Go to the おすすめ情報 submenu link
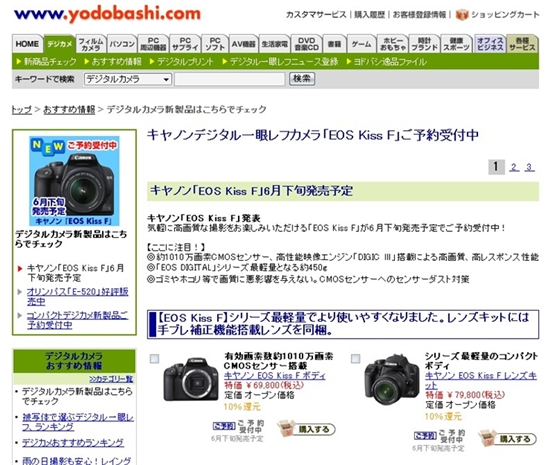 [116, 62]
